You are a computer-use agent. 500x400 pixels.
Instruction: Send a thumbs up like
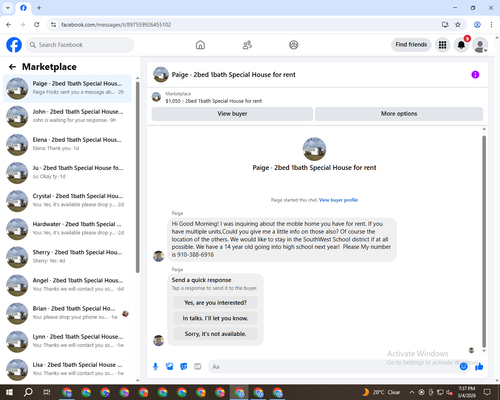(x=479, y=367)
